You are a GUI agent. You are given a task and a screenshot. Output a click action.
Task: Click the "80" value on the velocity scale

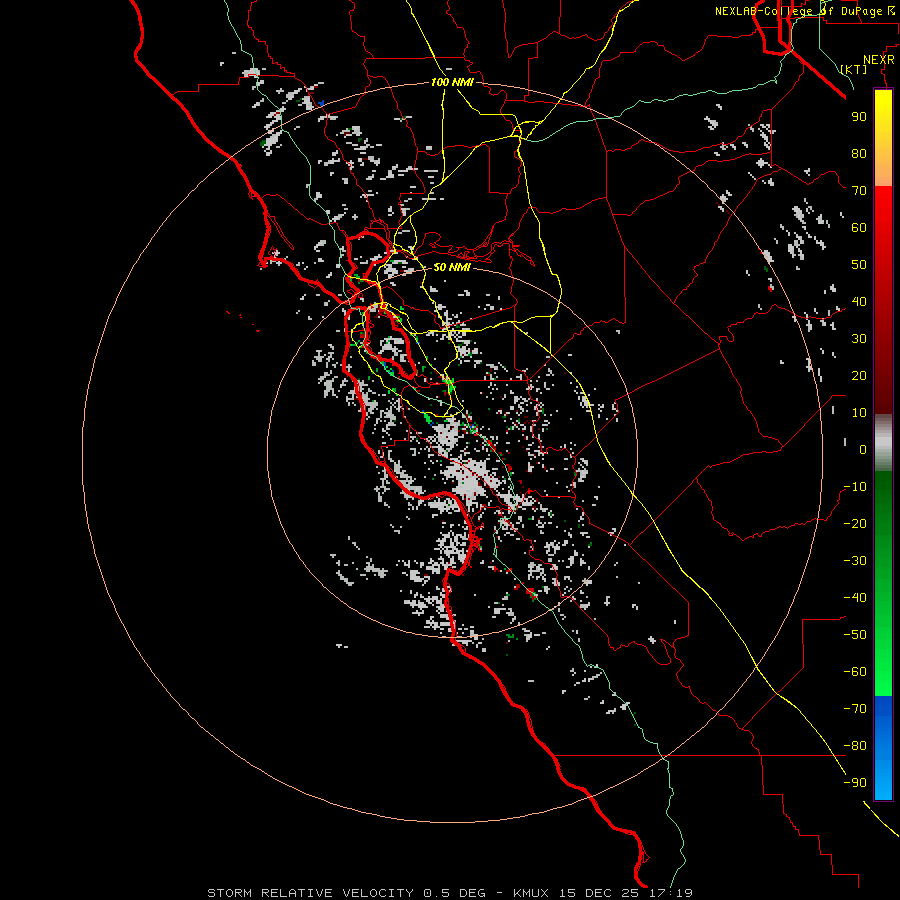tap(859, 153)
